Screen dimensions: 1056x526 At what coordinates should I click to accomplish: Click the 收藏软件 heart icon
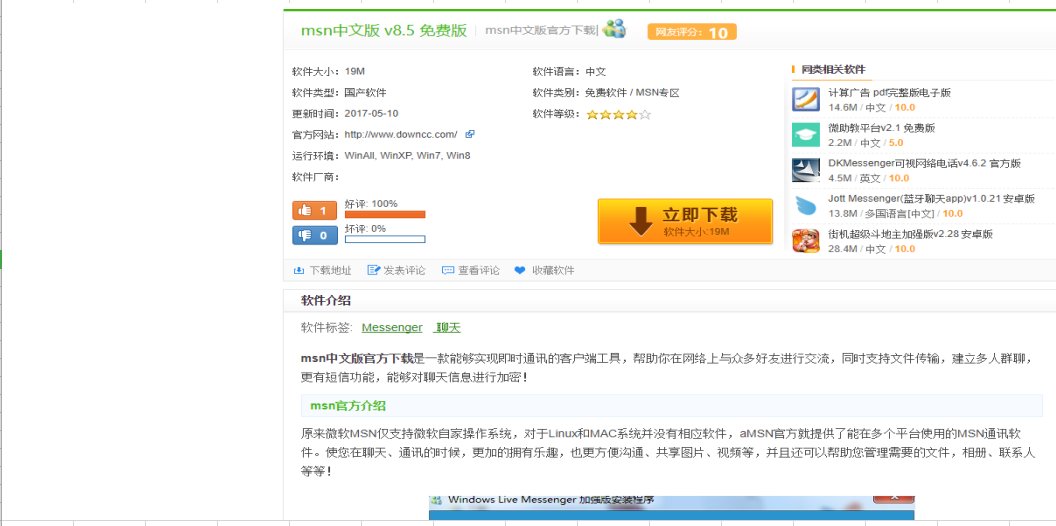pos(520,271)
